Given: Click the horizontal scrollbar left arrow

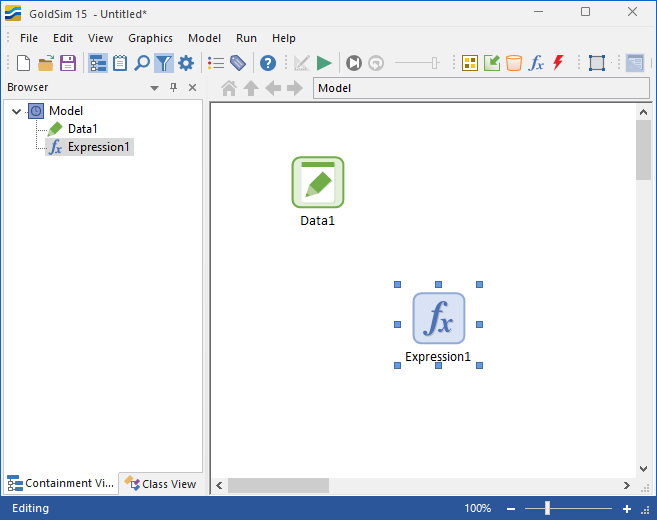Looking at the screenshot, I should pos(219,486).
